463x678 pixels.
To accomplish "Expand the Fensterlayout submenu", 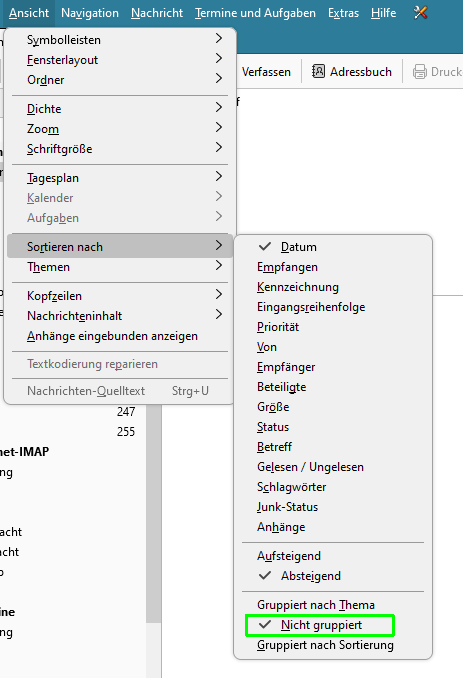I will 120,60.
